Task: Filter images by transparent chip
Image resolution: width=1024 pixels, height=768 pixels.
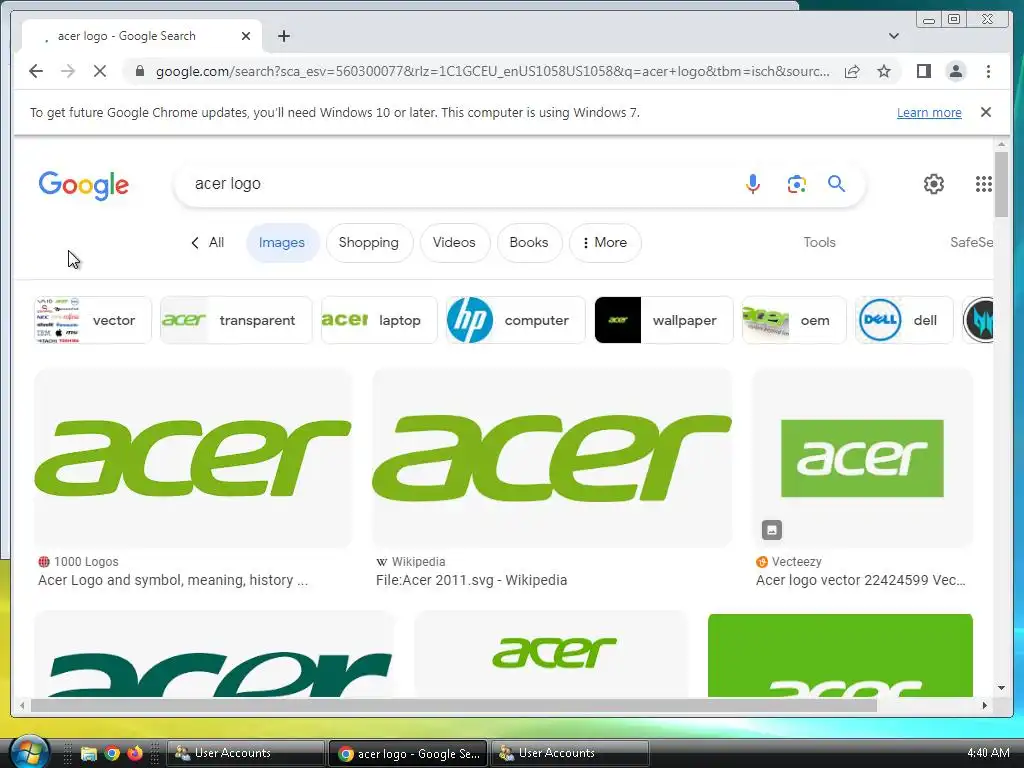Action: click(x=236, y=320)
